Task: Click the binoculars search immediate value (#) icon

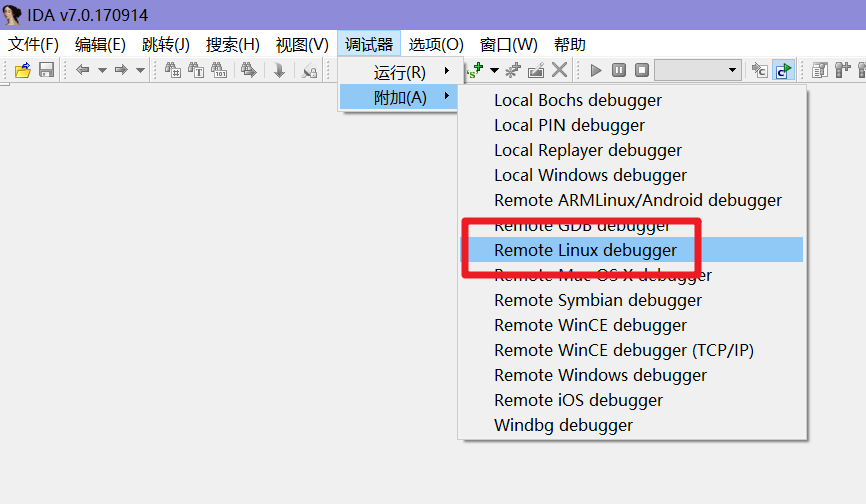Action: (173, 70)
